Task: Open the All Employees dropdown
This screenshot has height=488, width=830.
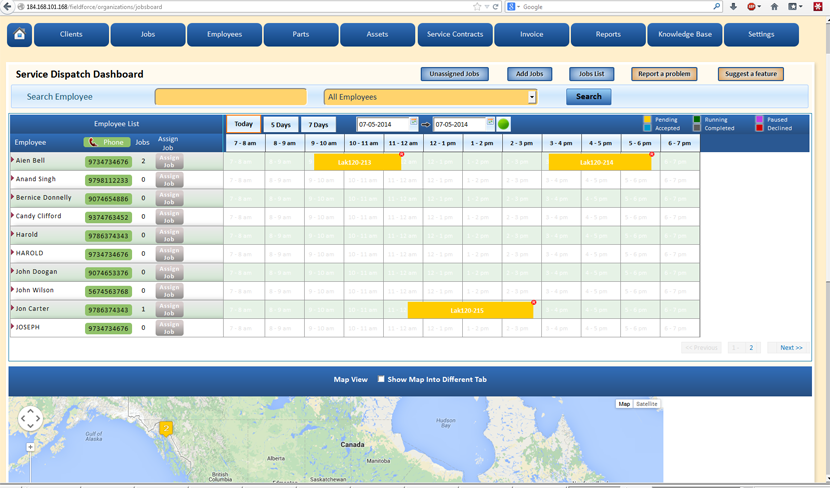Action: [430, 97]
